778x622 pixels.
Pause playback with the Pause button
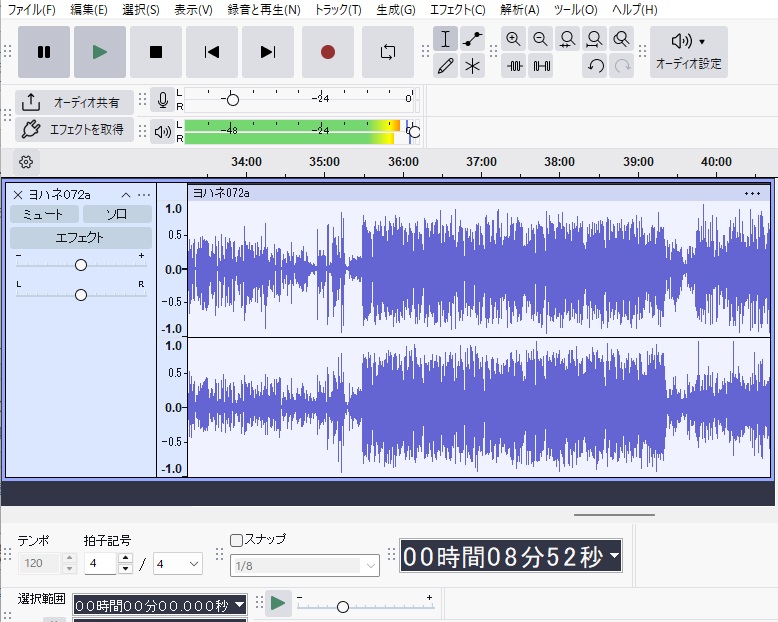point(44,52)
